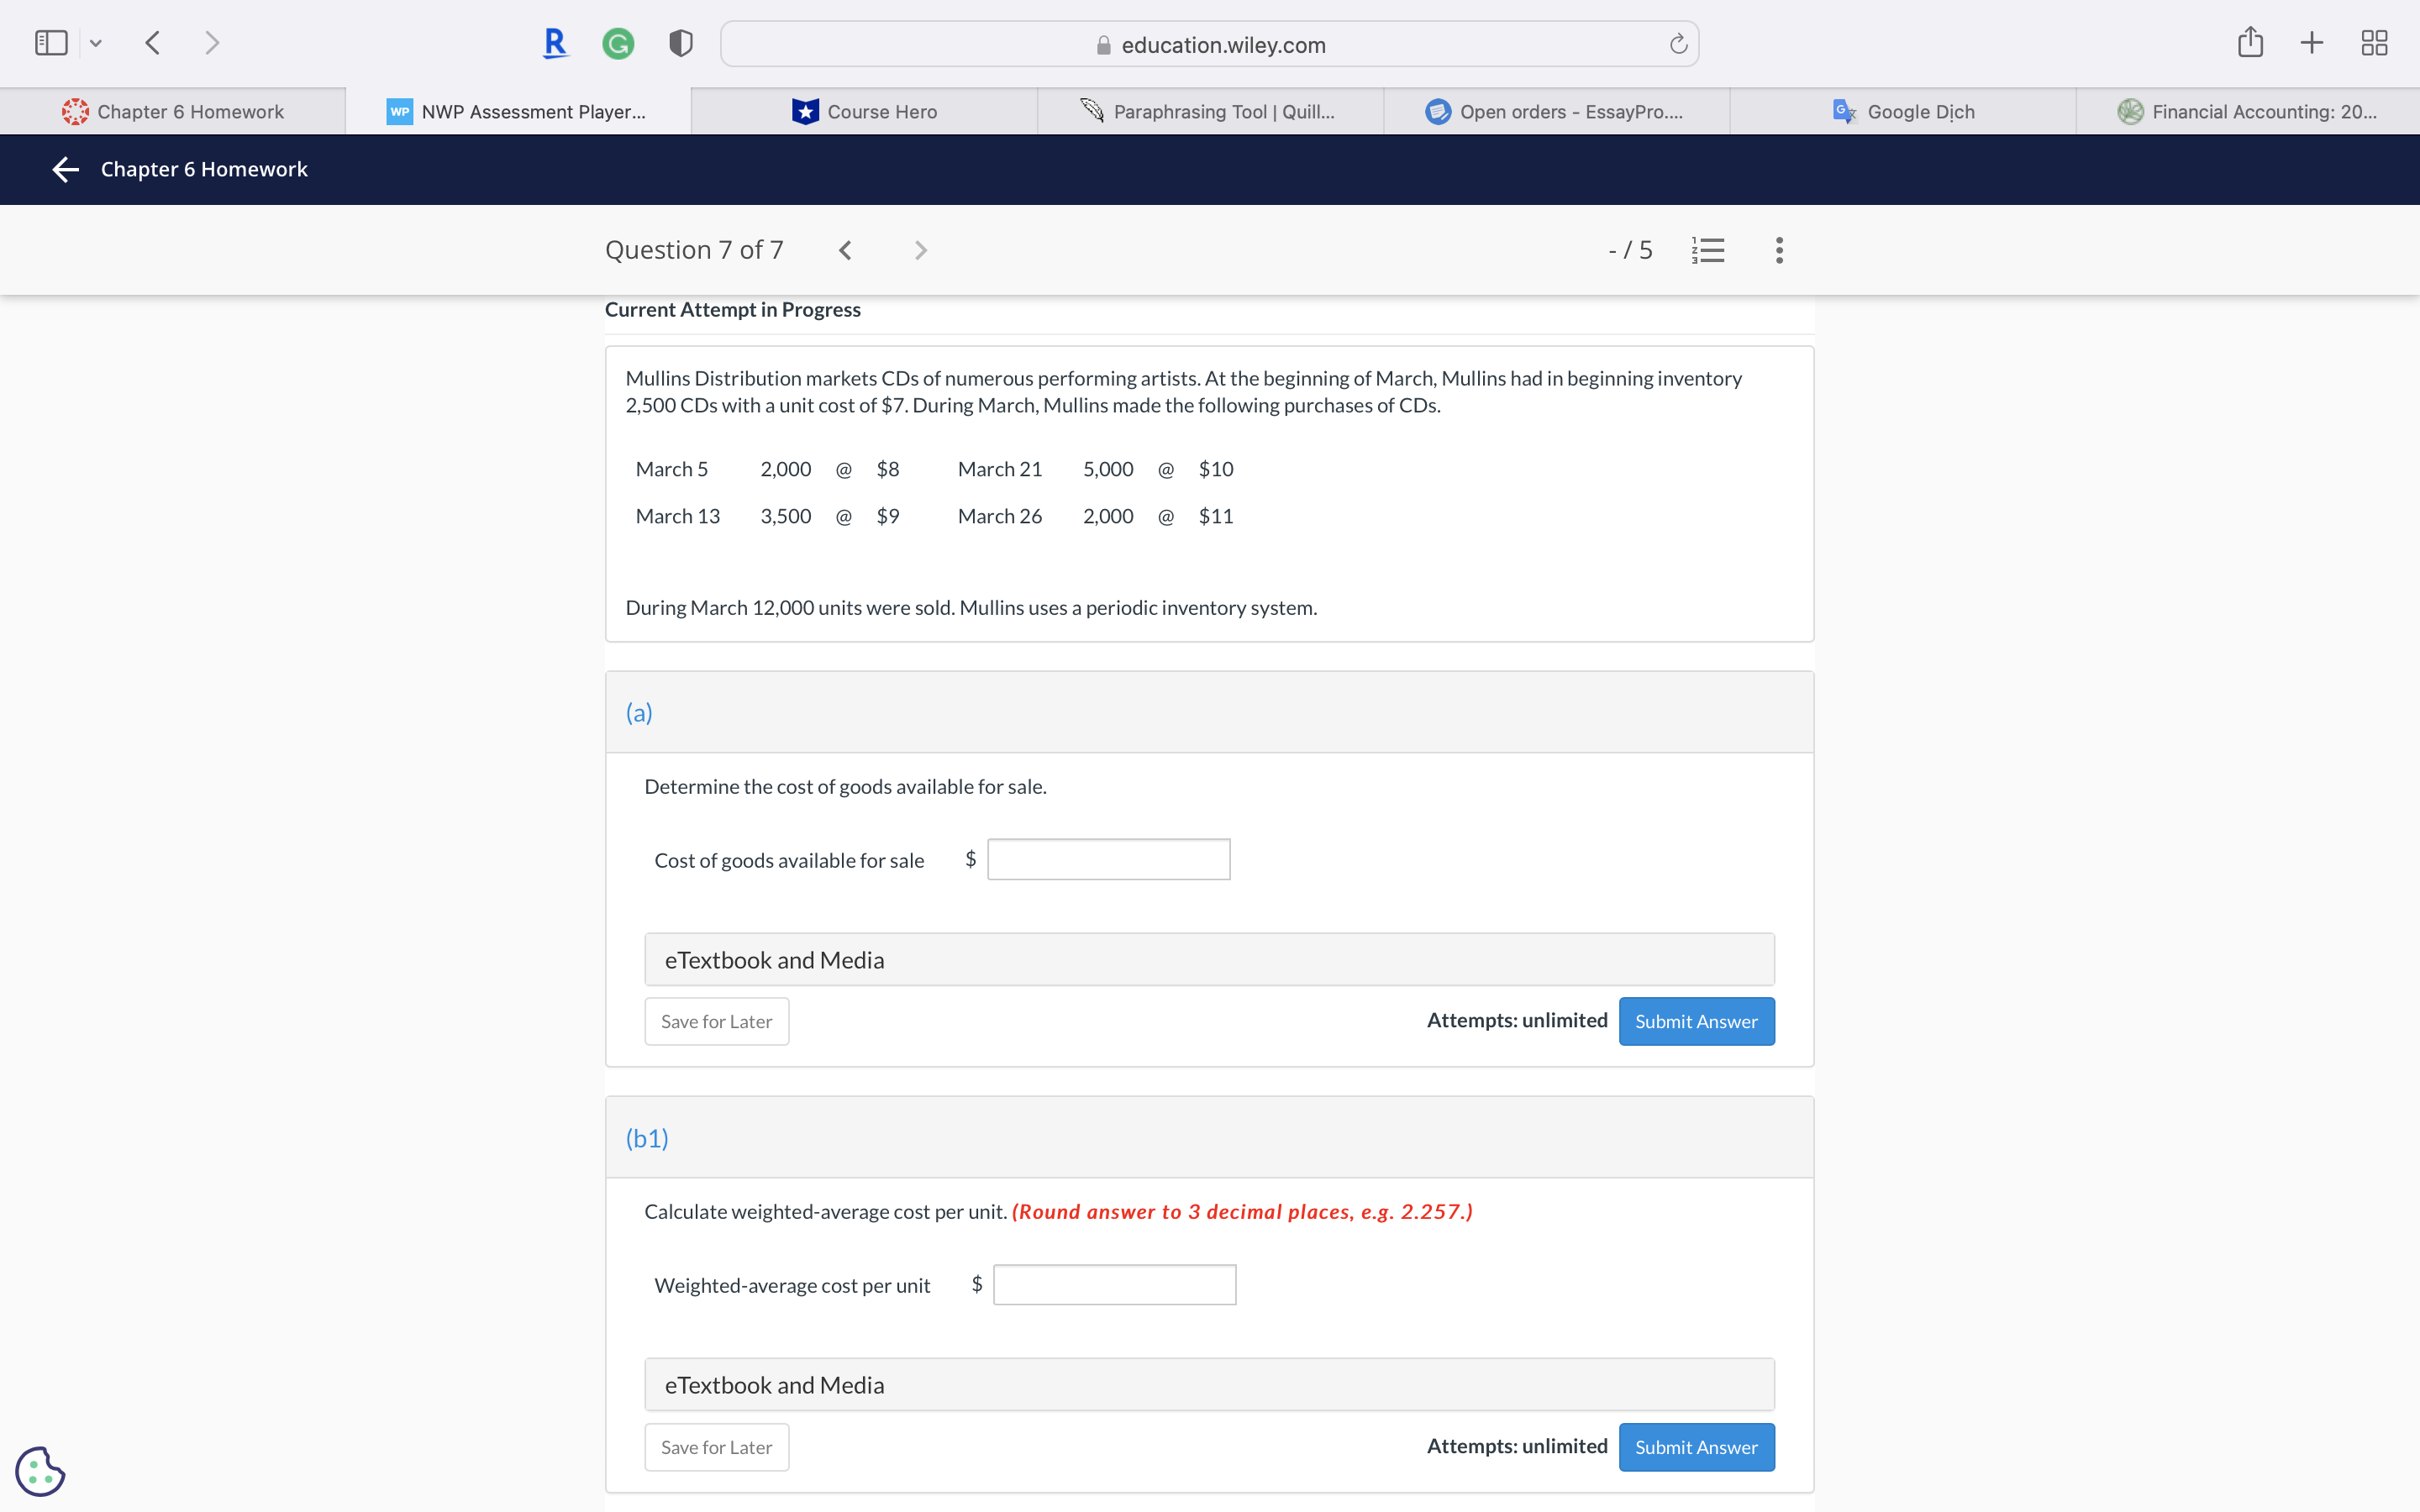Image resolution: width=2420 pixels, height=1512 pixels.
Task: Expand eTextbook and Media in part (a)
Action: [x=1209, y=960]
